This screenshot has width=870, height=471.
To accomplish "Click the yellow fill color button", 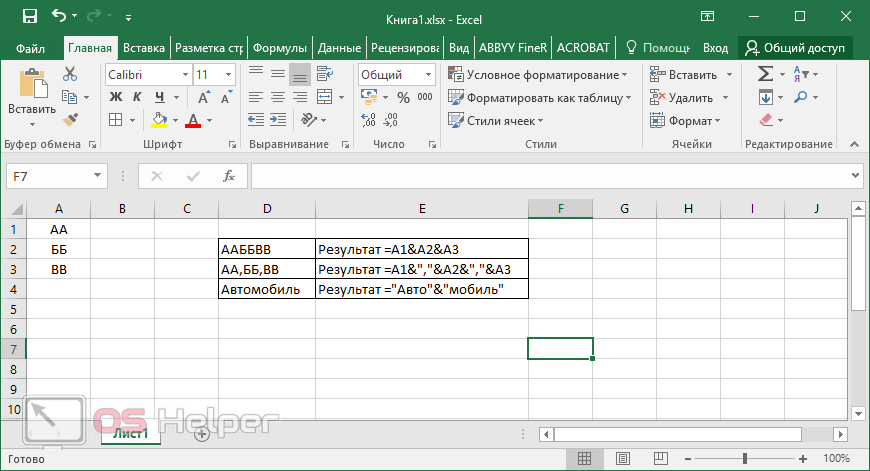I will (x=159, y=120).
